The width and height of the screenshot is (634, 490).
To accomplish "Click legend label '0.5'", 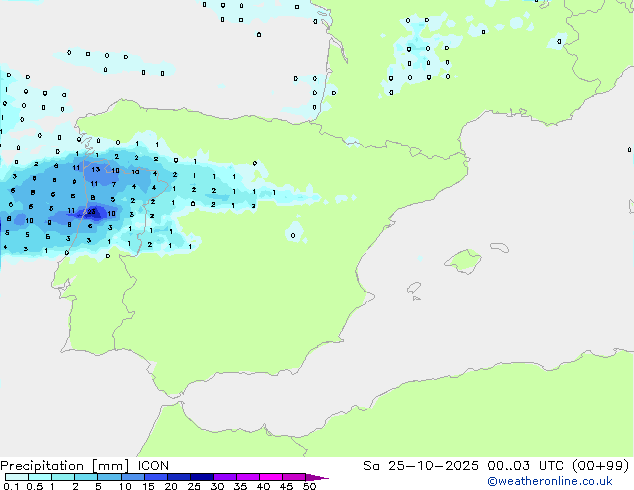I will 34,486.
